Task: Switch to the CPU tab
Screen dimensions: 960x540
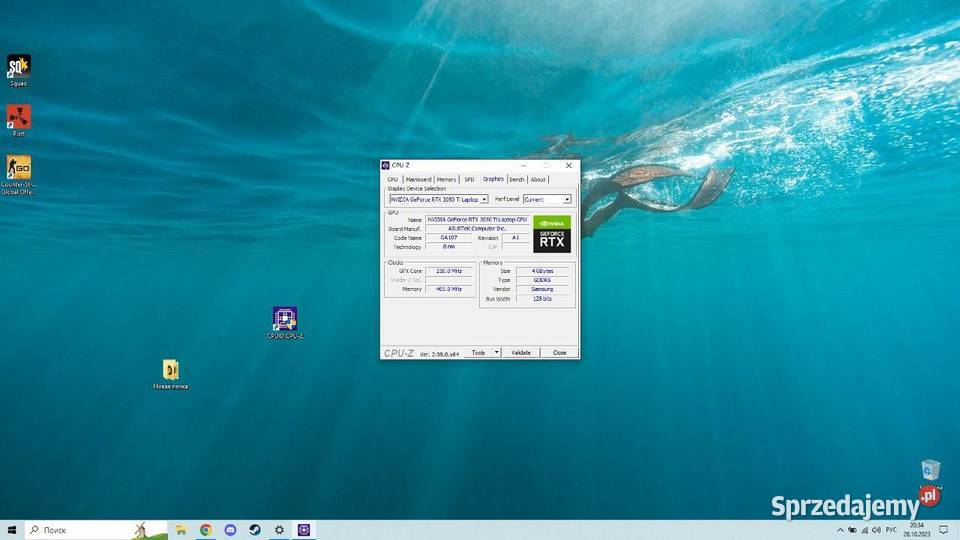Action: [392, 179]
